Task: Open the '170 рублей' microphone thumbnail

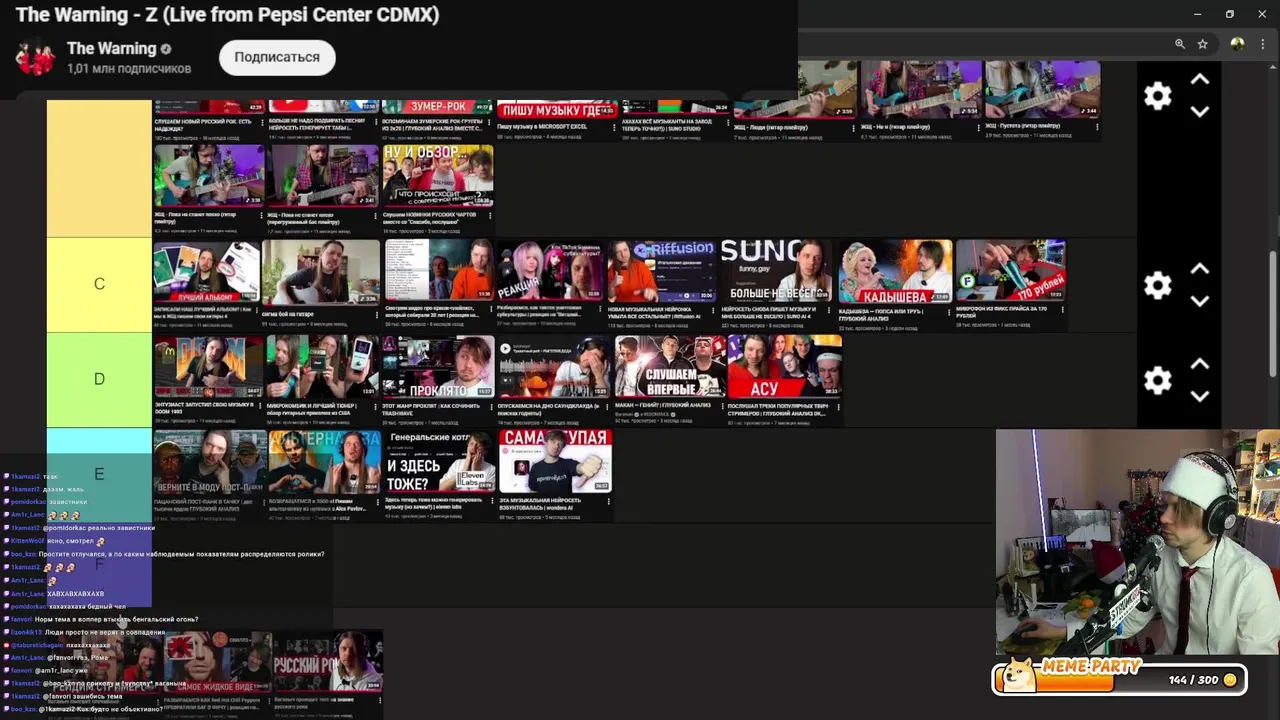Action: (1010, 271)
